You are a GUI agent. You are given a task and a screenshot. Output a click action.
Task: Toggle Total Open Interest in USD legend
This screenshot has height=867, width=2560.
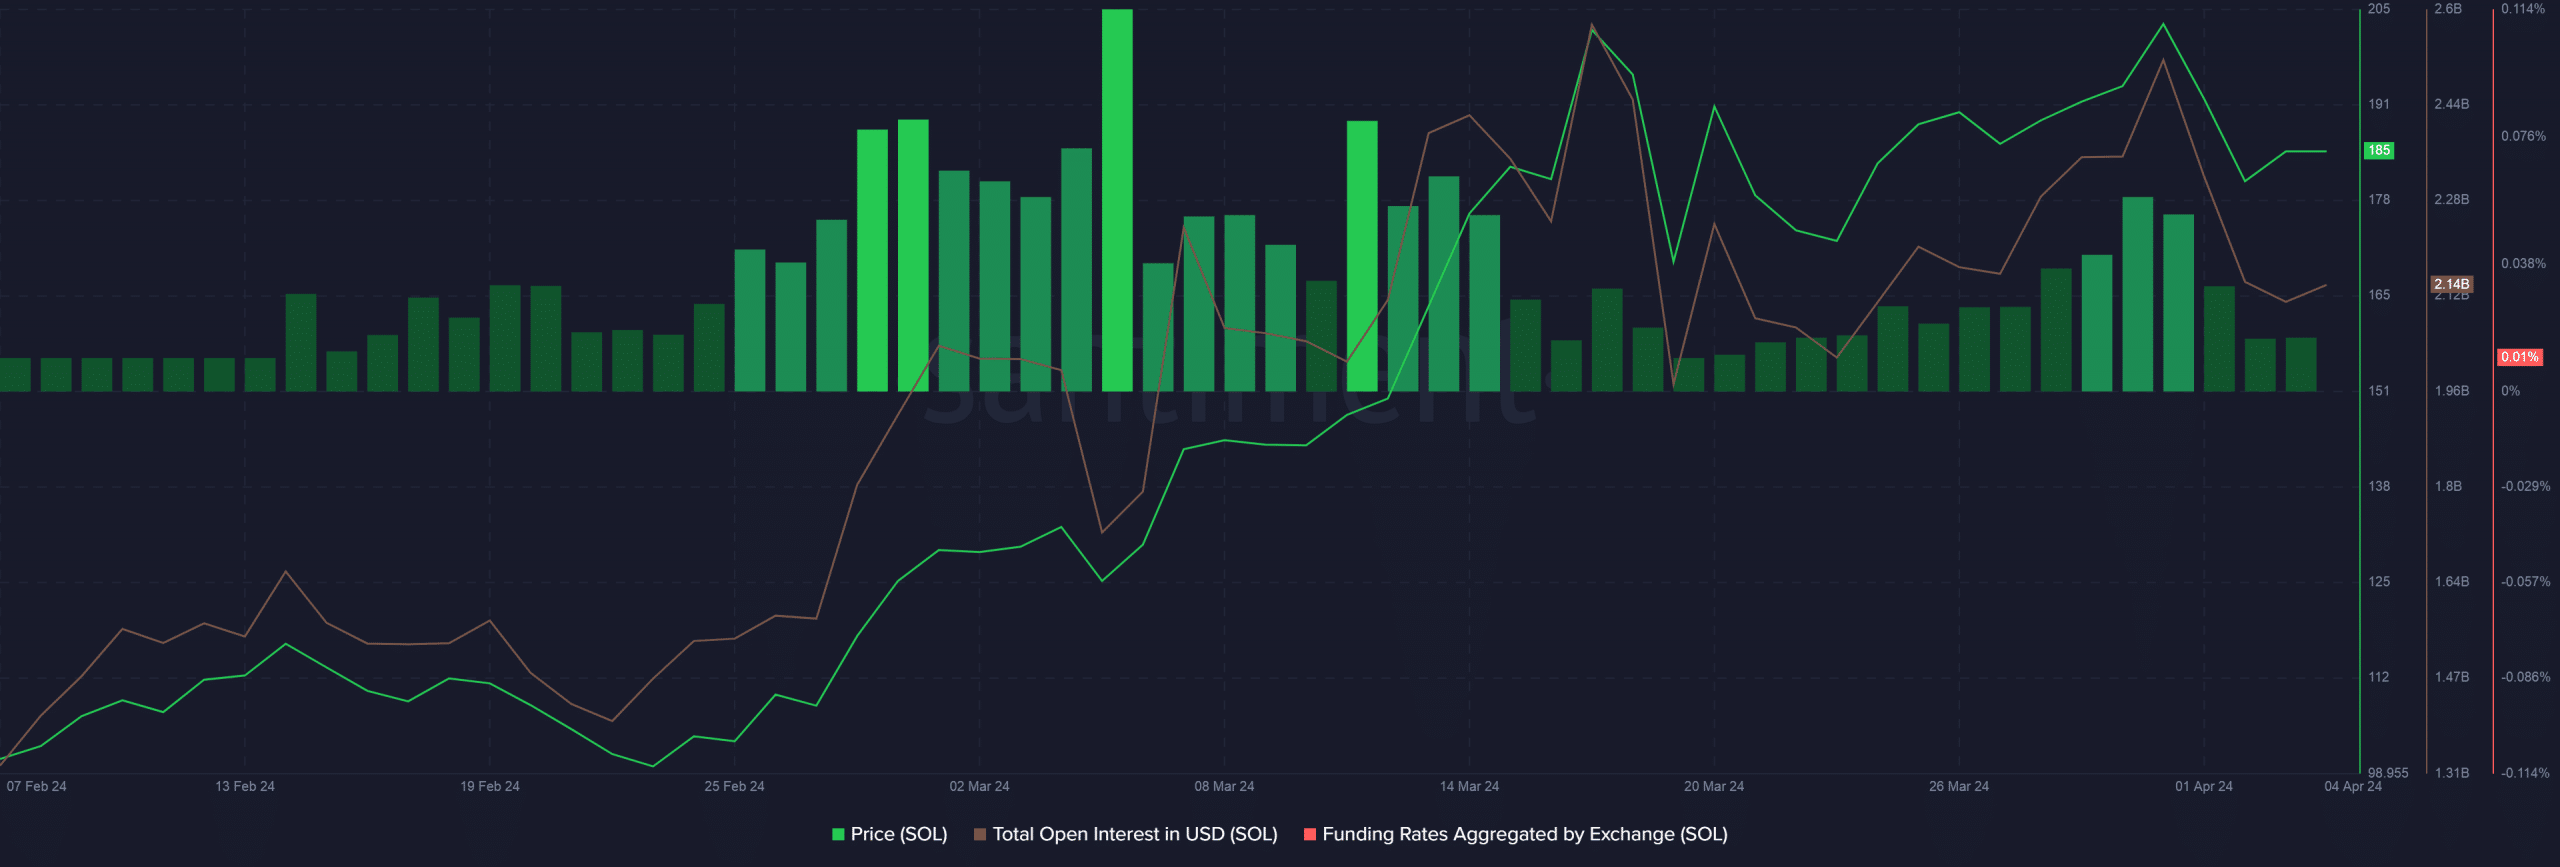[x=1125, y=834]
